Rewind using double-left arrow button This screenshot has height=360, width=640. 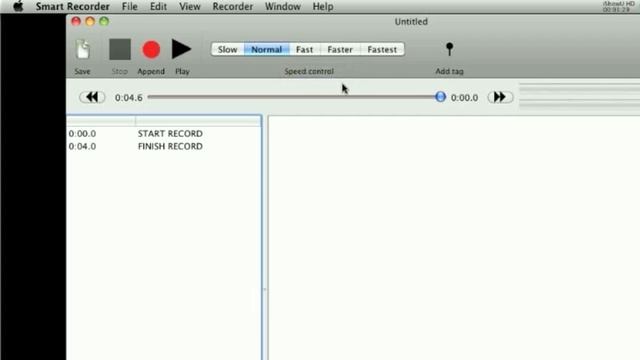point(92,97)
